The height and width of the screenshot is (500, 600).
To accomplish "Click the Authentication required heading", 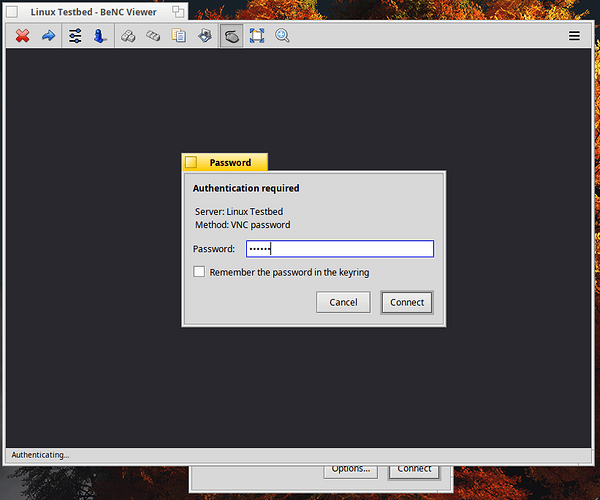I will [x=246, y=188].
